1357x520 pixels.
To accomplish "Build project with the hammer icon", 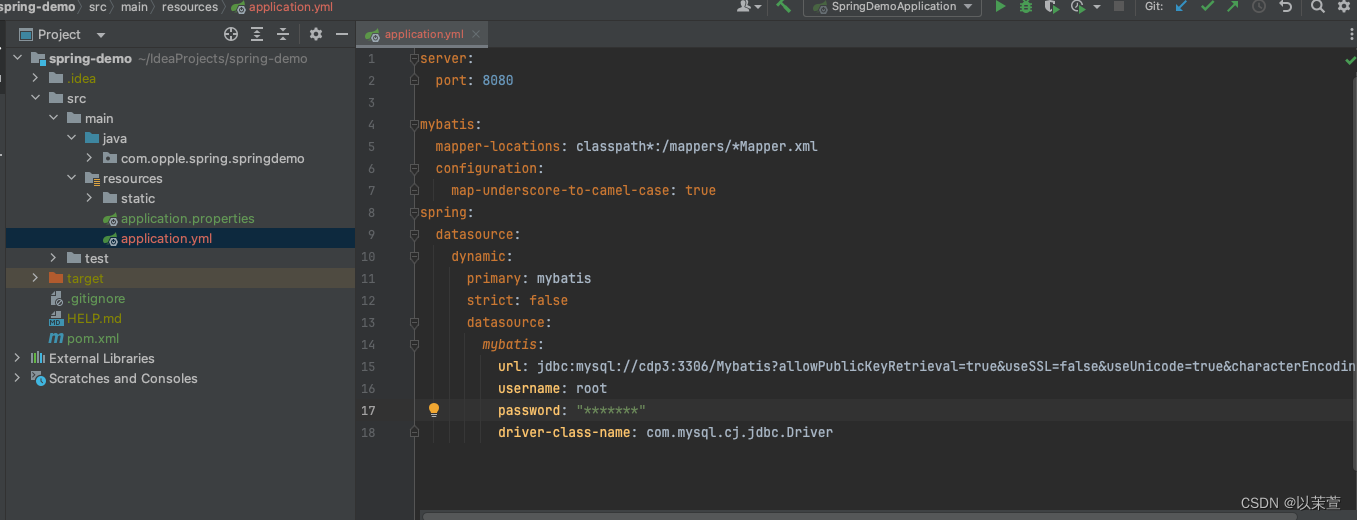I will point(784,7).
